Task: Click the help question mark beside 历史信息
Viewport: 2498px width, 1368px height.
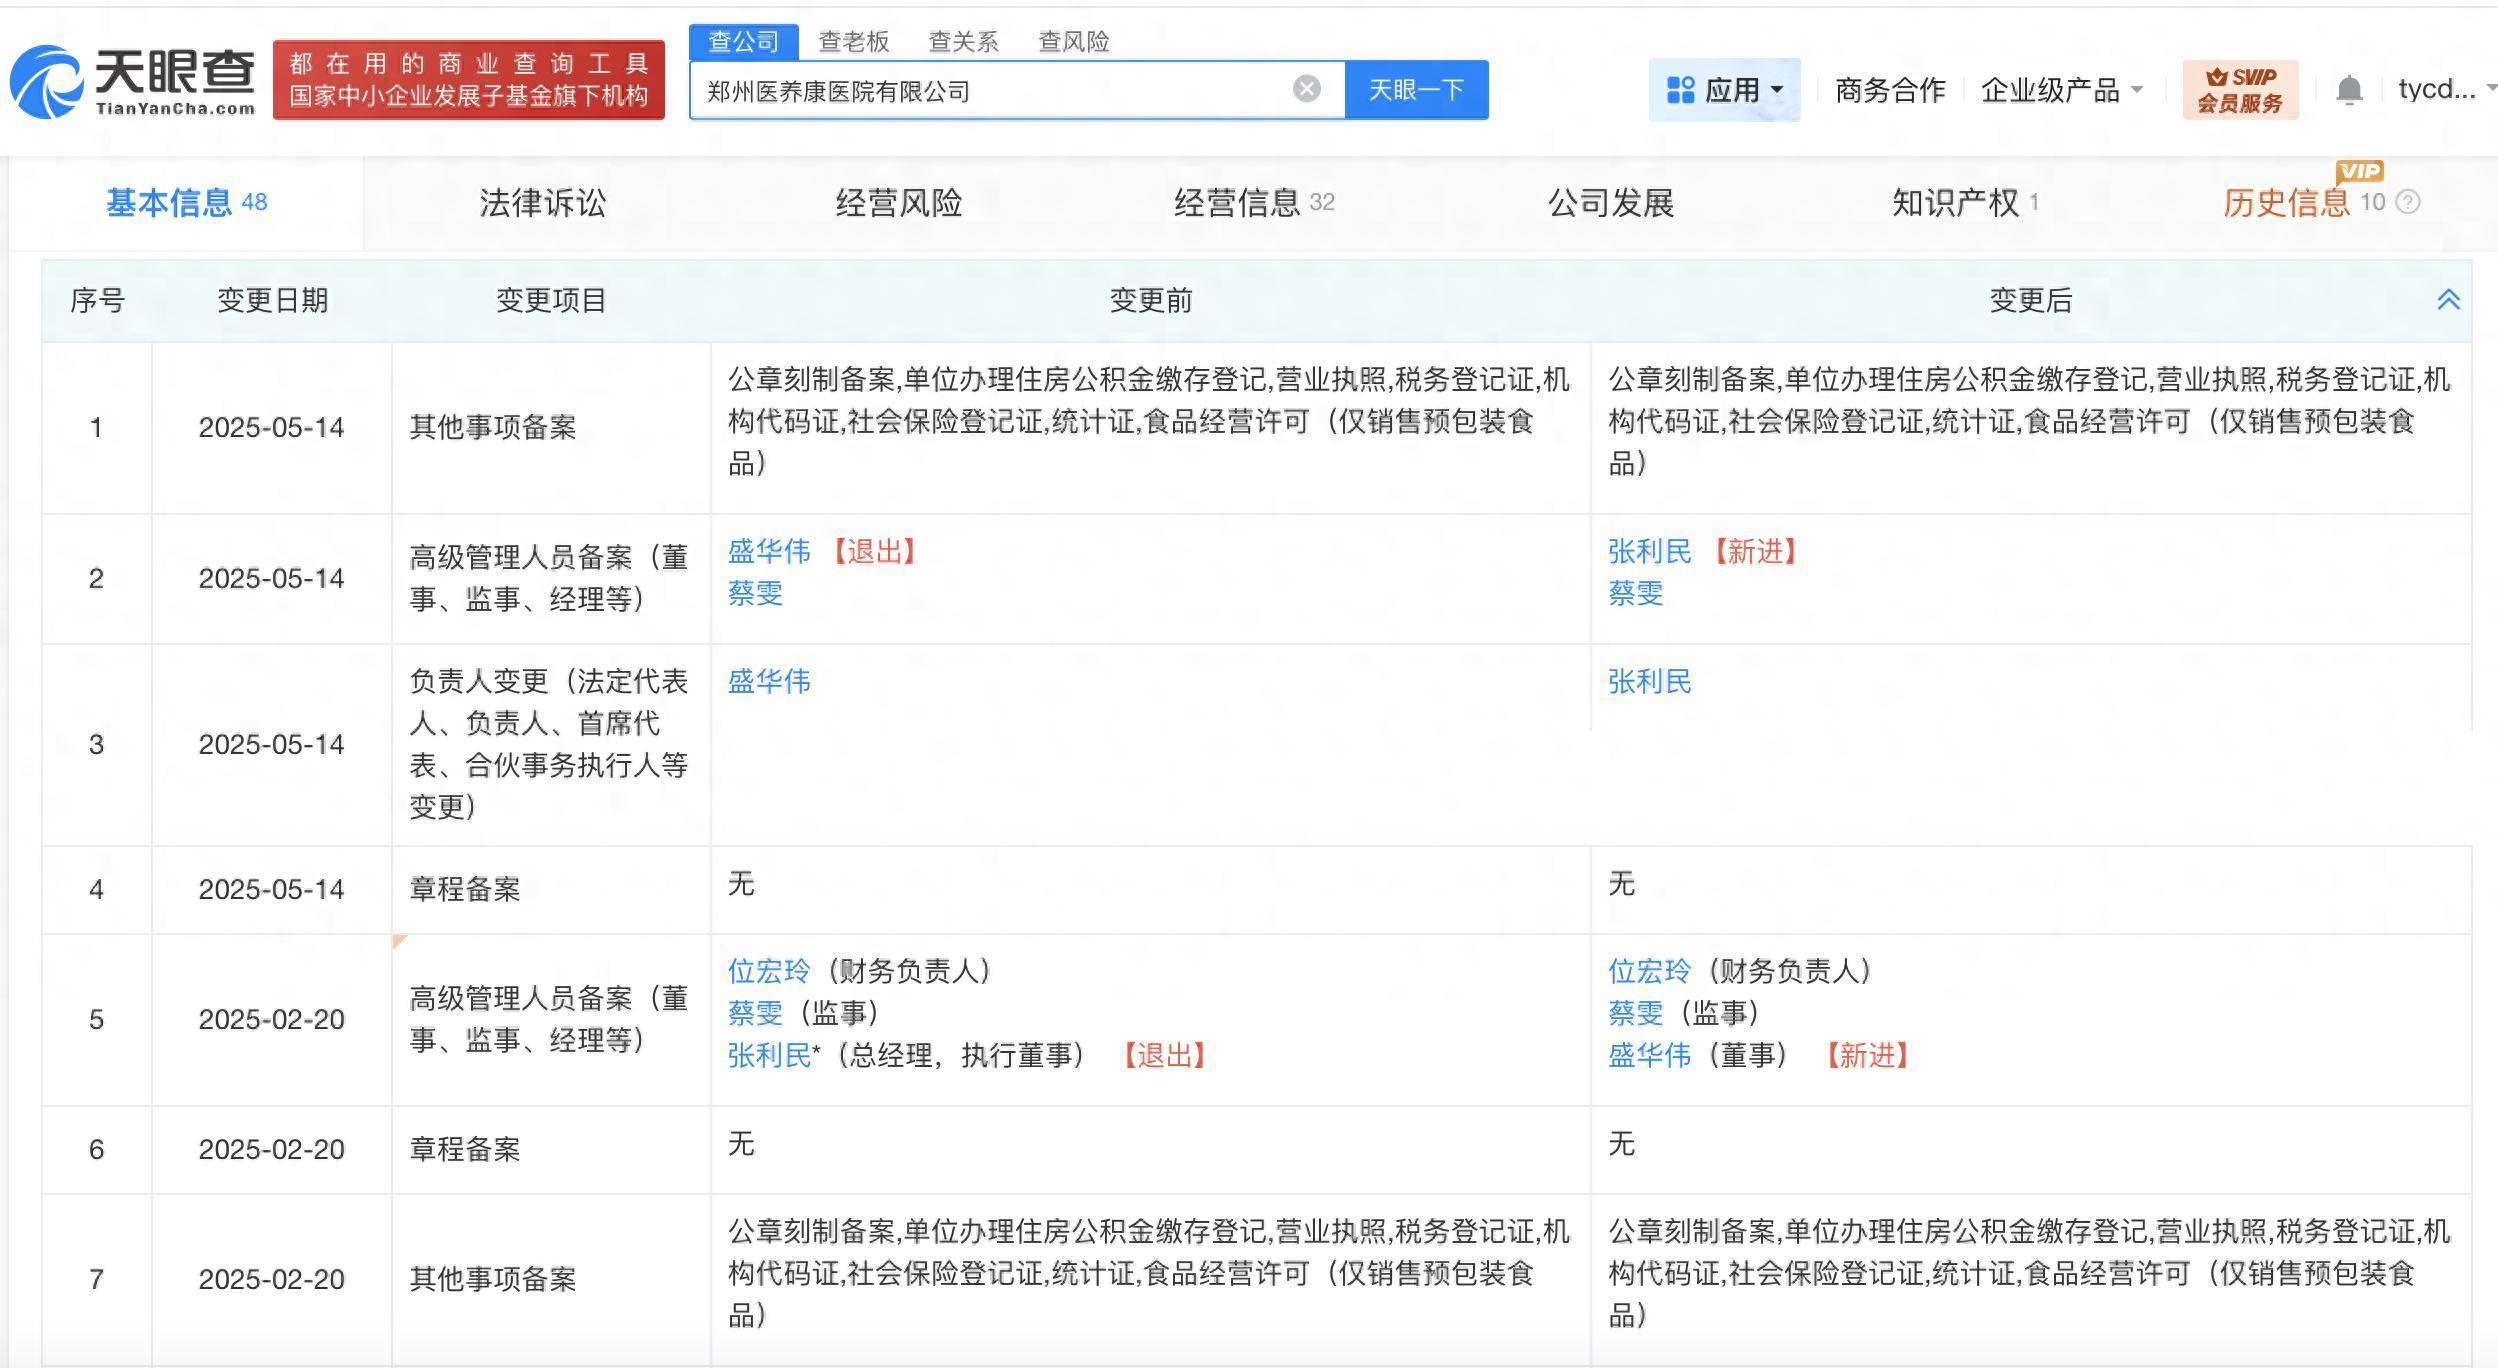Action: (x=2410, y=203)
